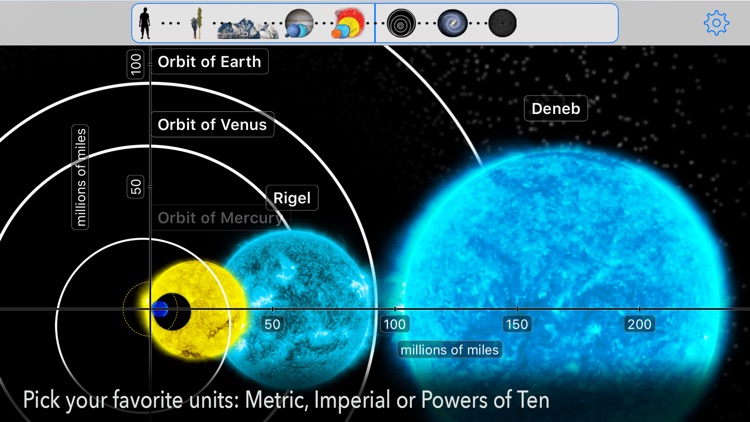Screen dimensions: 750x422
Task: Tap the Orbit of Earth label
Action: coord(210,62)
